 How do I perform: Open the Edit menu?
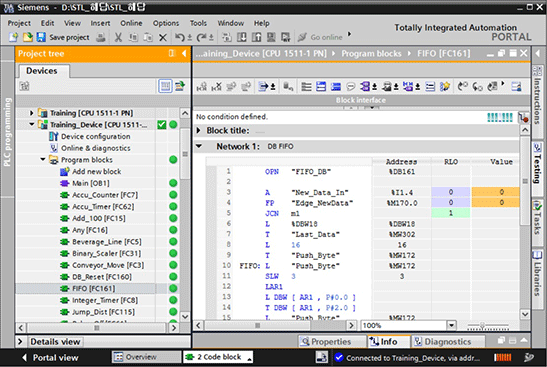47,23
